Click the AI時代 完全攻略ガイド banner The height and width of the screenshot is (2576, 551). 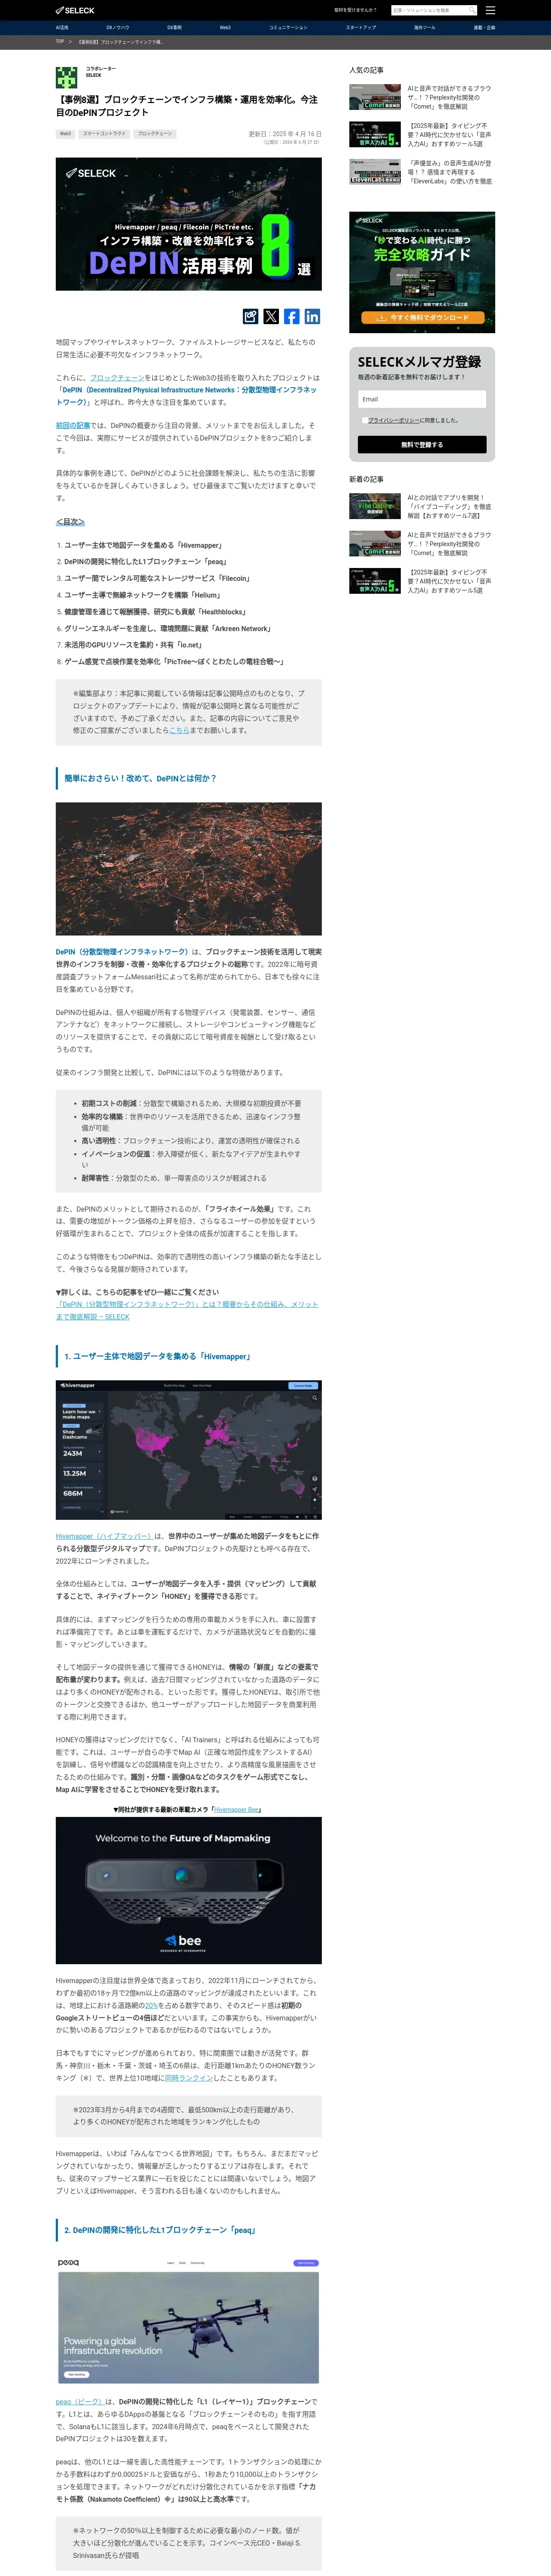[422, 272]
